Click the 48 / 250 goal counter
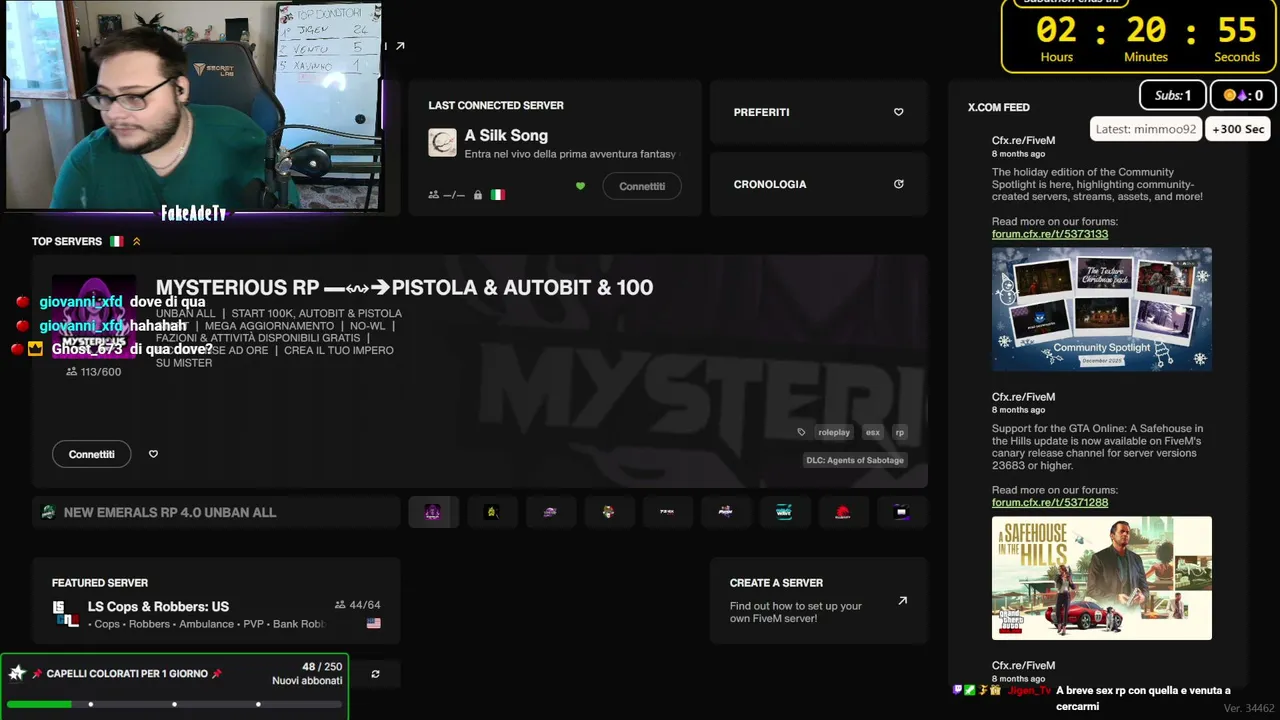Image resolution: width=1280 pixels, height=720 pixels. (322, 666)
